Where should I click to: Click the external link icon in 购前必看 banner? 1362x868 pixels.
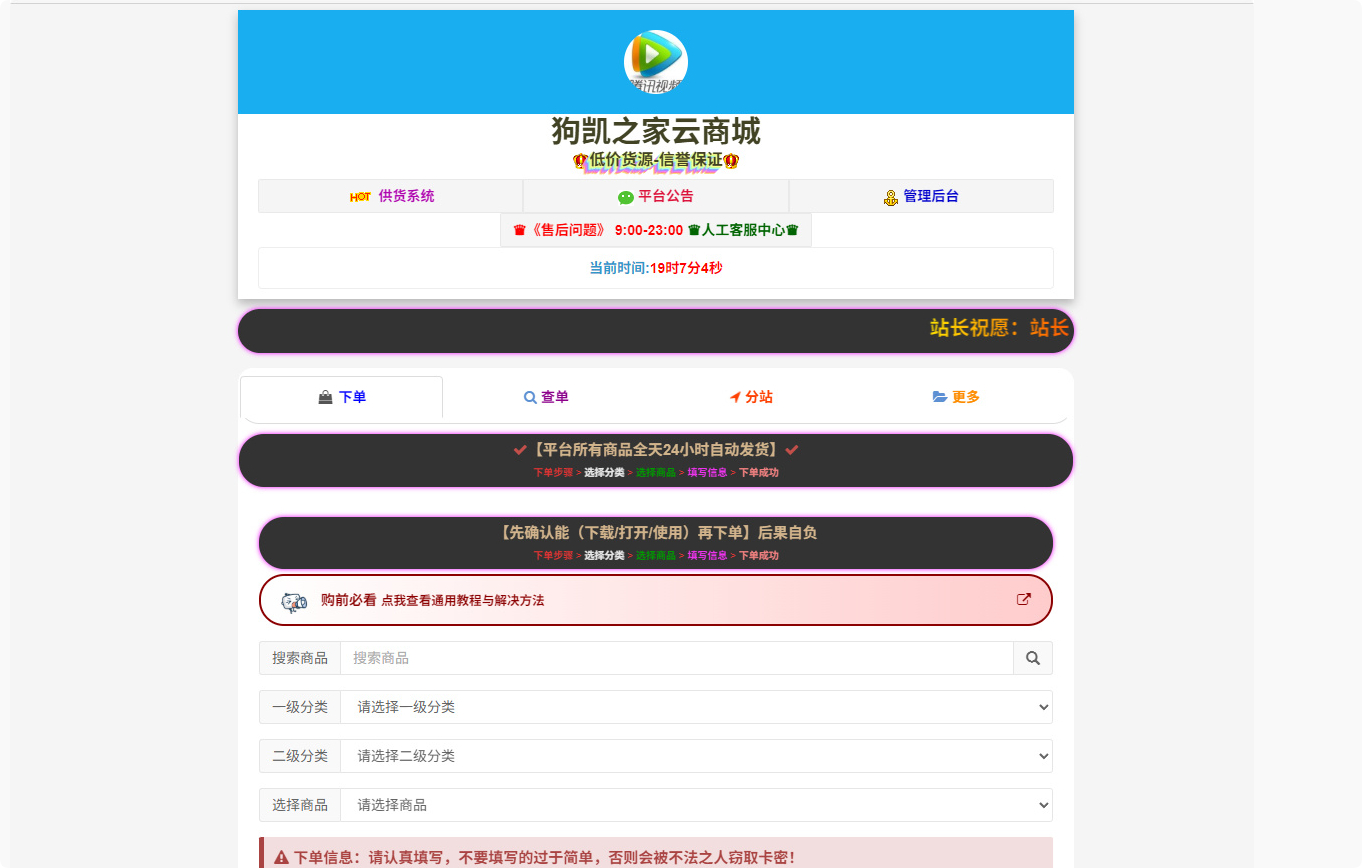1024,600
